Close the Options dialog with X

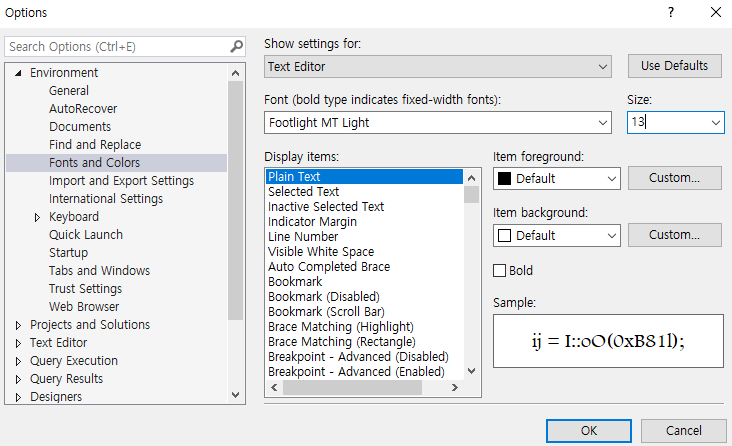pos(716,12)
